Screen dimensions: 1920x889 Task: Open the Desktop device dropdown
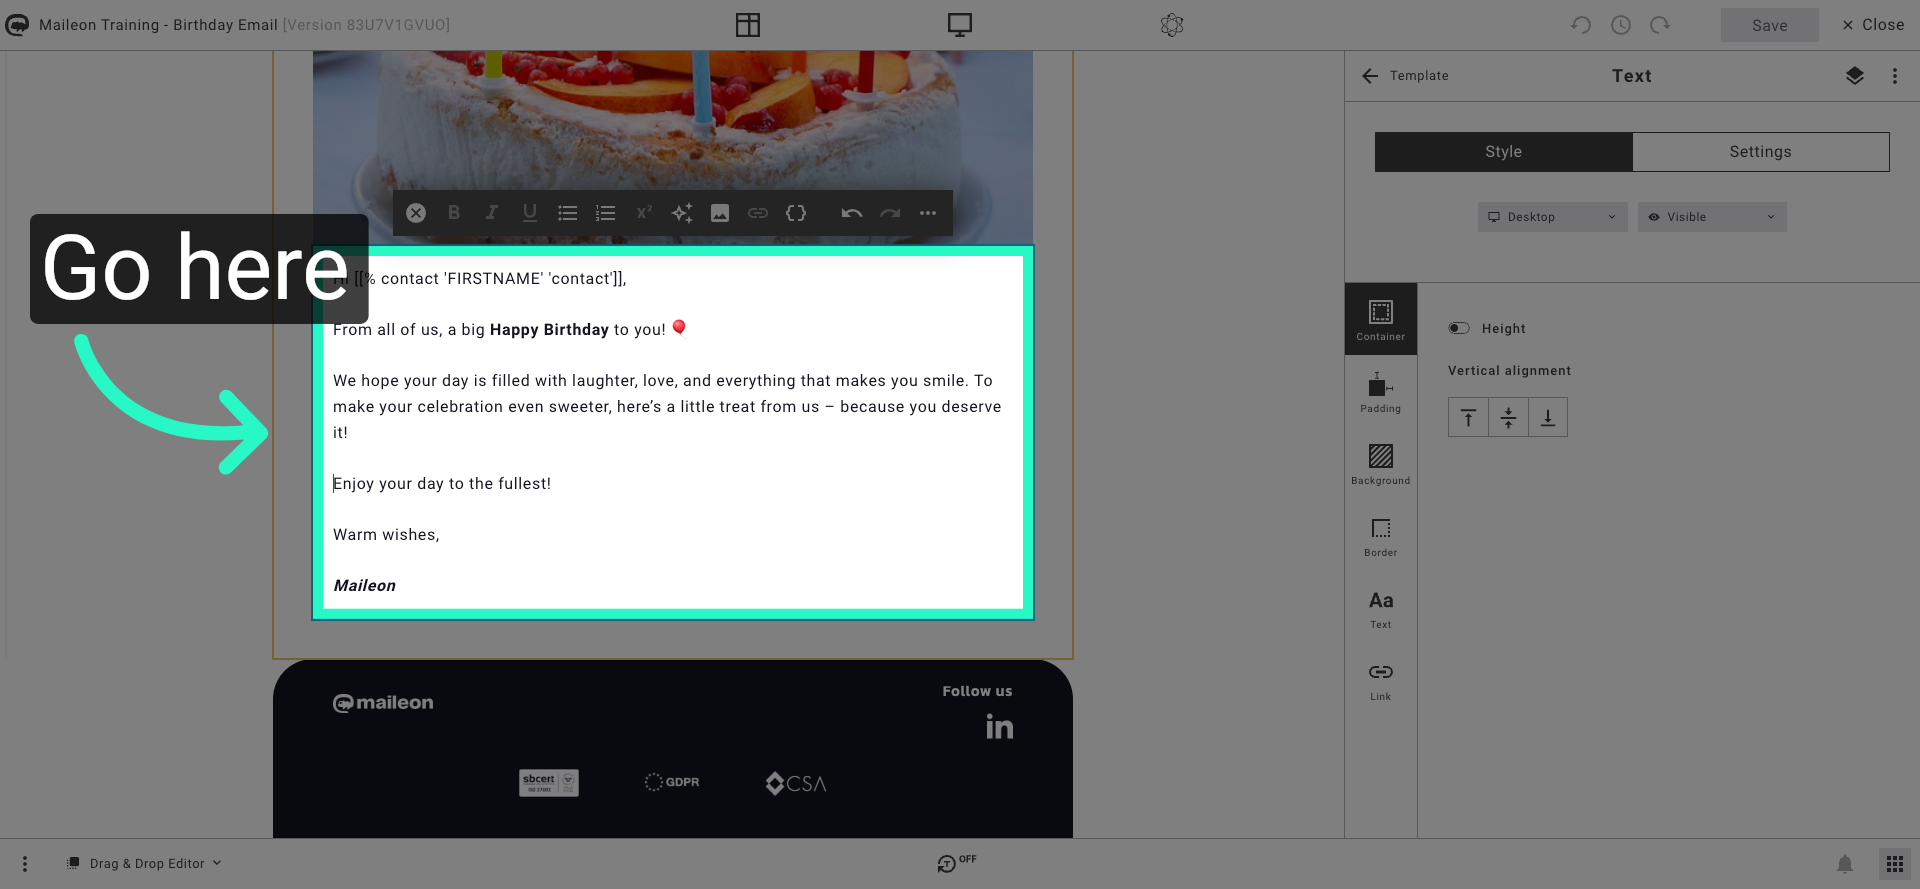tap(1552, 217)
